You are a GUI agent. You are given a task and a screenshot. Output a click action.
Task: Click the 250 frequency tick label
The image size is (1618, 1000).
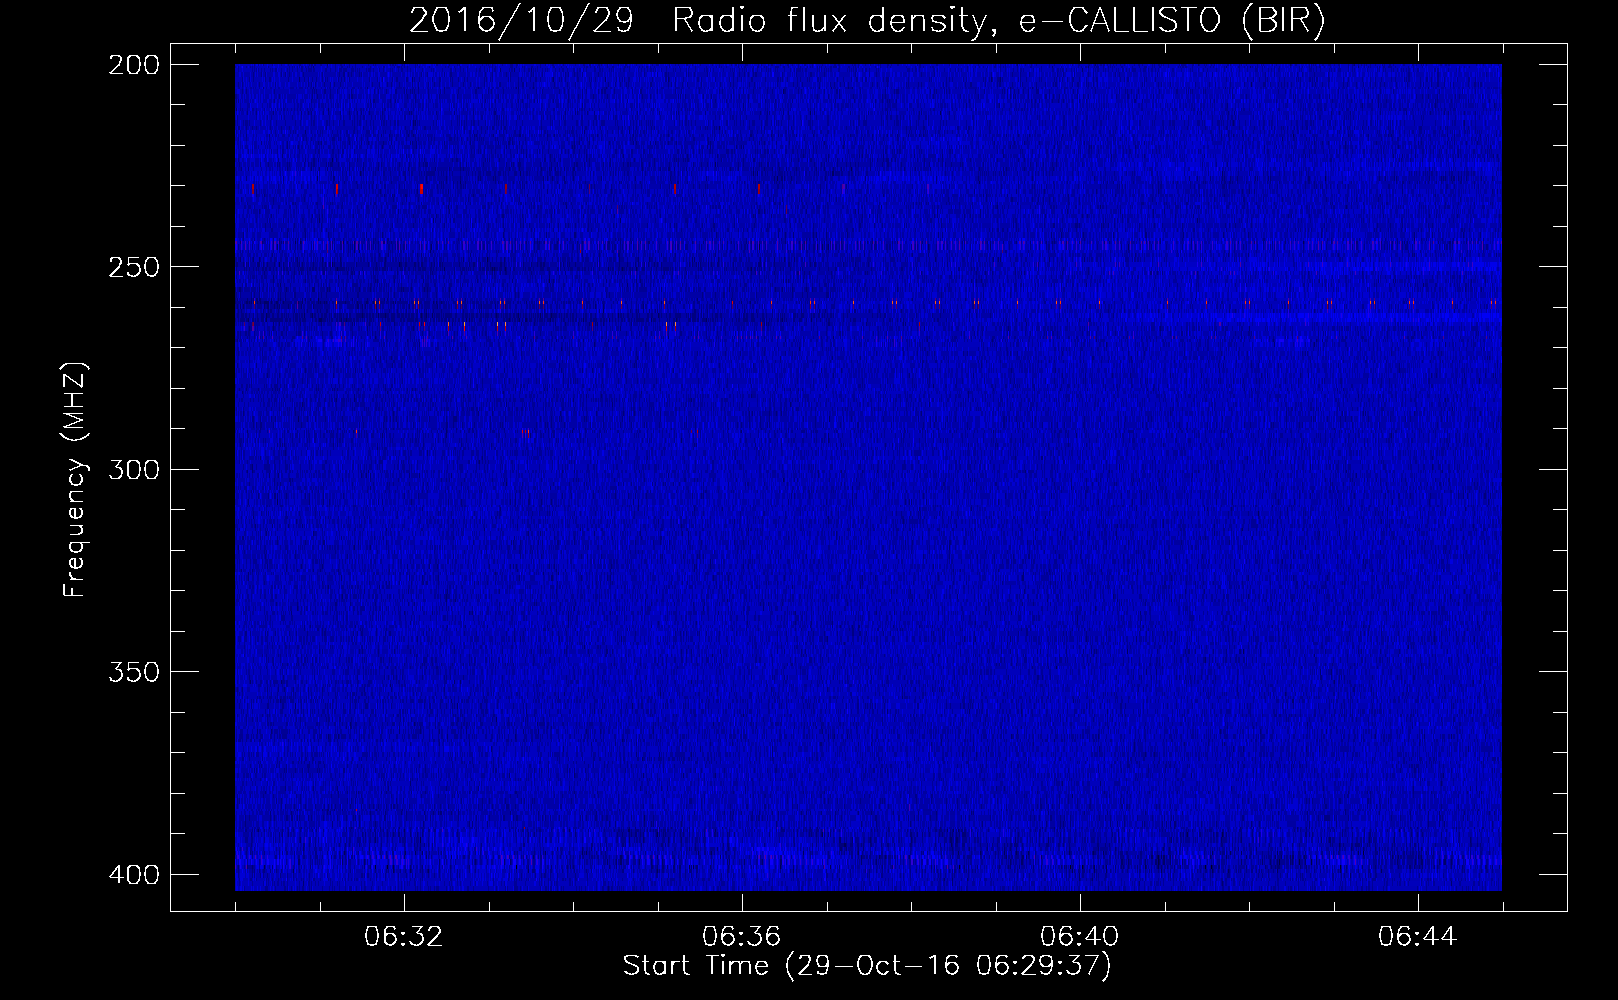click(x=133, y=267)
